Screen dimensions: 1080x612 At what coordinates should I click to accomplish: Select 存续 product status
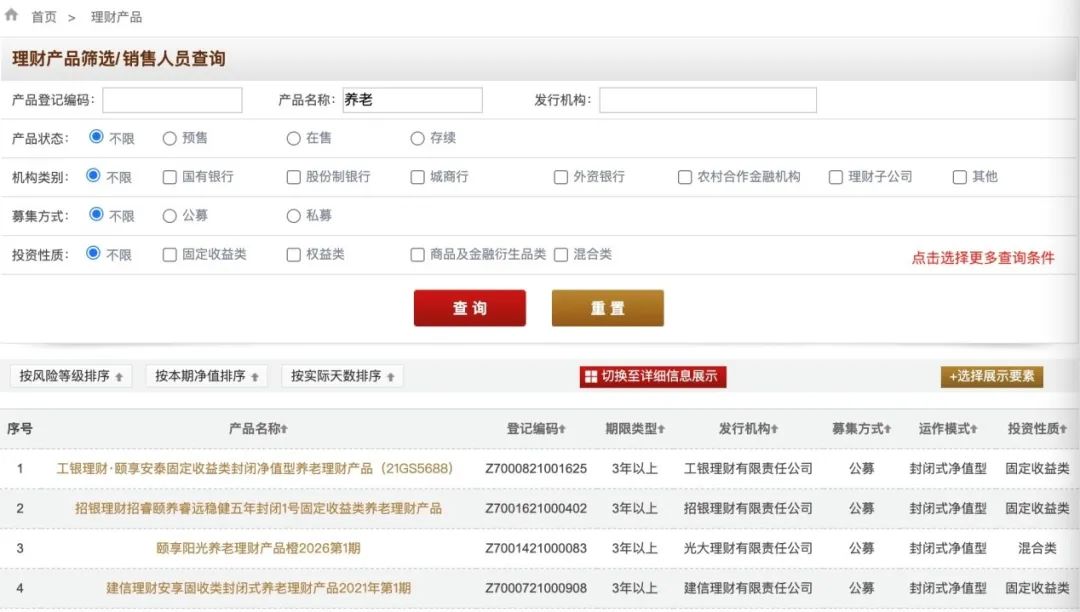417,138
